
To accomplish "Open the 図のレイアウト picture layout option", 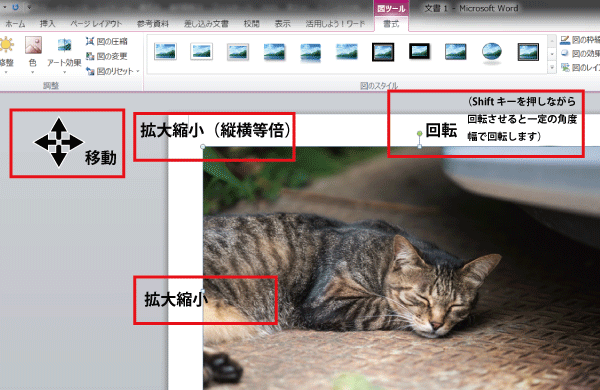I will (580, 68).
